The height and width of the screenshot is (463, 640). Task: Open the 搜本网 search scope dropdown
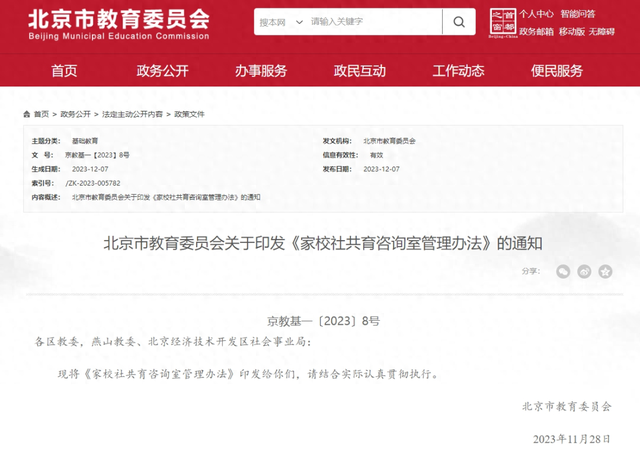click(282, 22)
